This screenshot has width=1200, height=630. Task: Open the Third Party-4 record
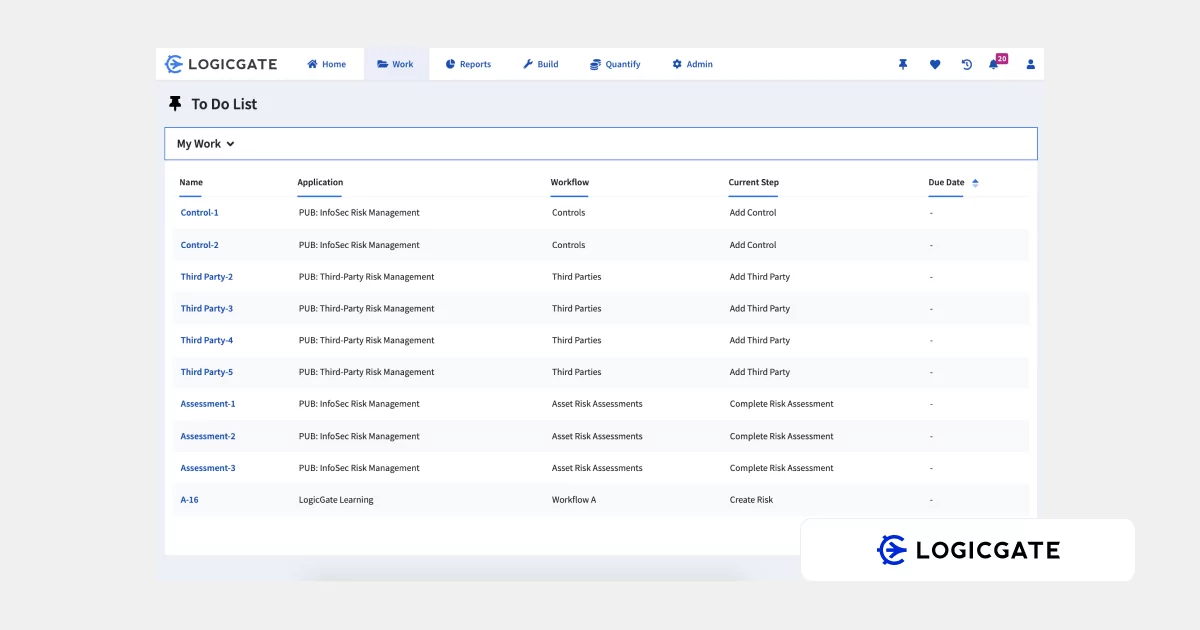click(207, 341)
